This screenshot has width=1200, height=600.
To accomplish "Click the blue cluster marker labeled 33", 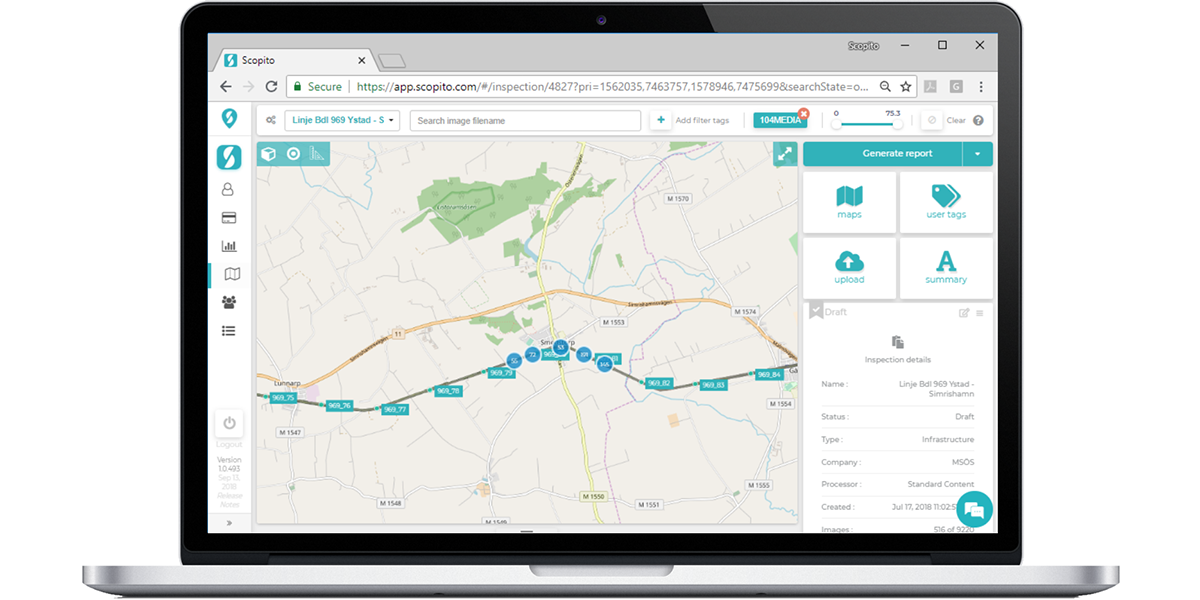I will click(x=561, y=347).
